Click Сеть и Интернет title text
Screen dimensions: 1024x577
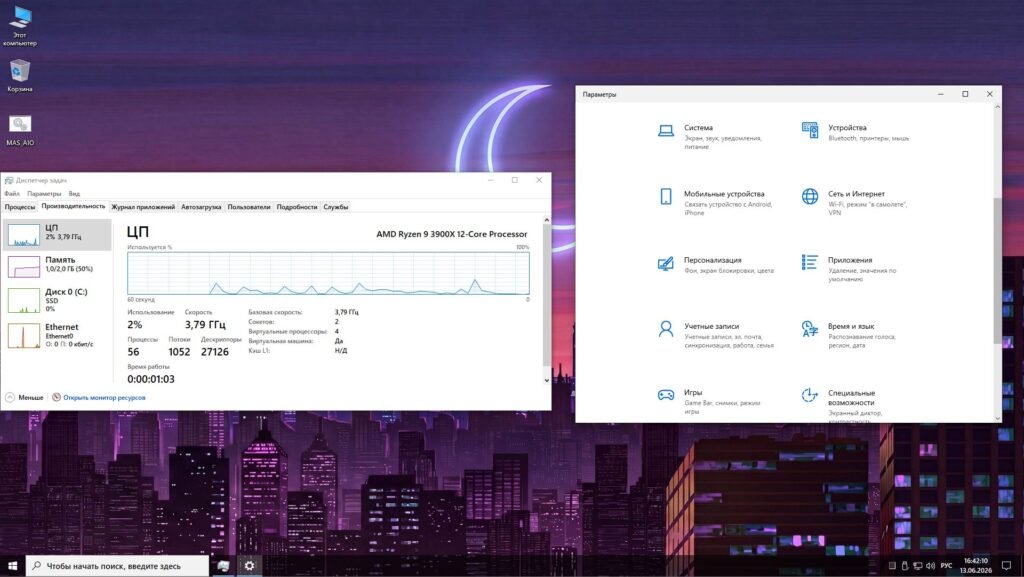click(x=856, y=194)
